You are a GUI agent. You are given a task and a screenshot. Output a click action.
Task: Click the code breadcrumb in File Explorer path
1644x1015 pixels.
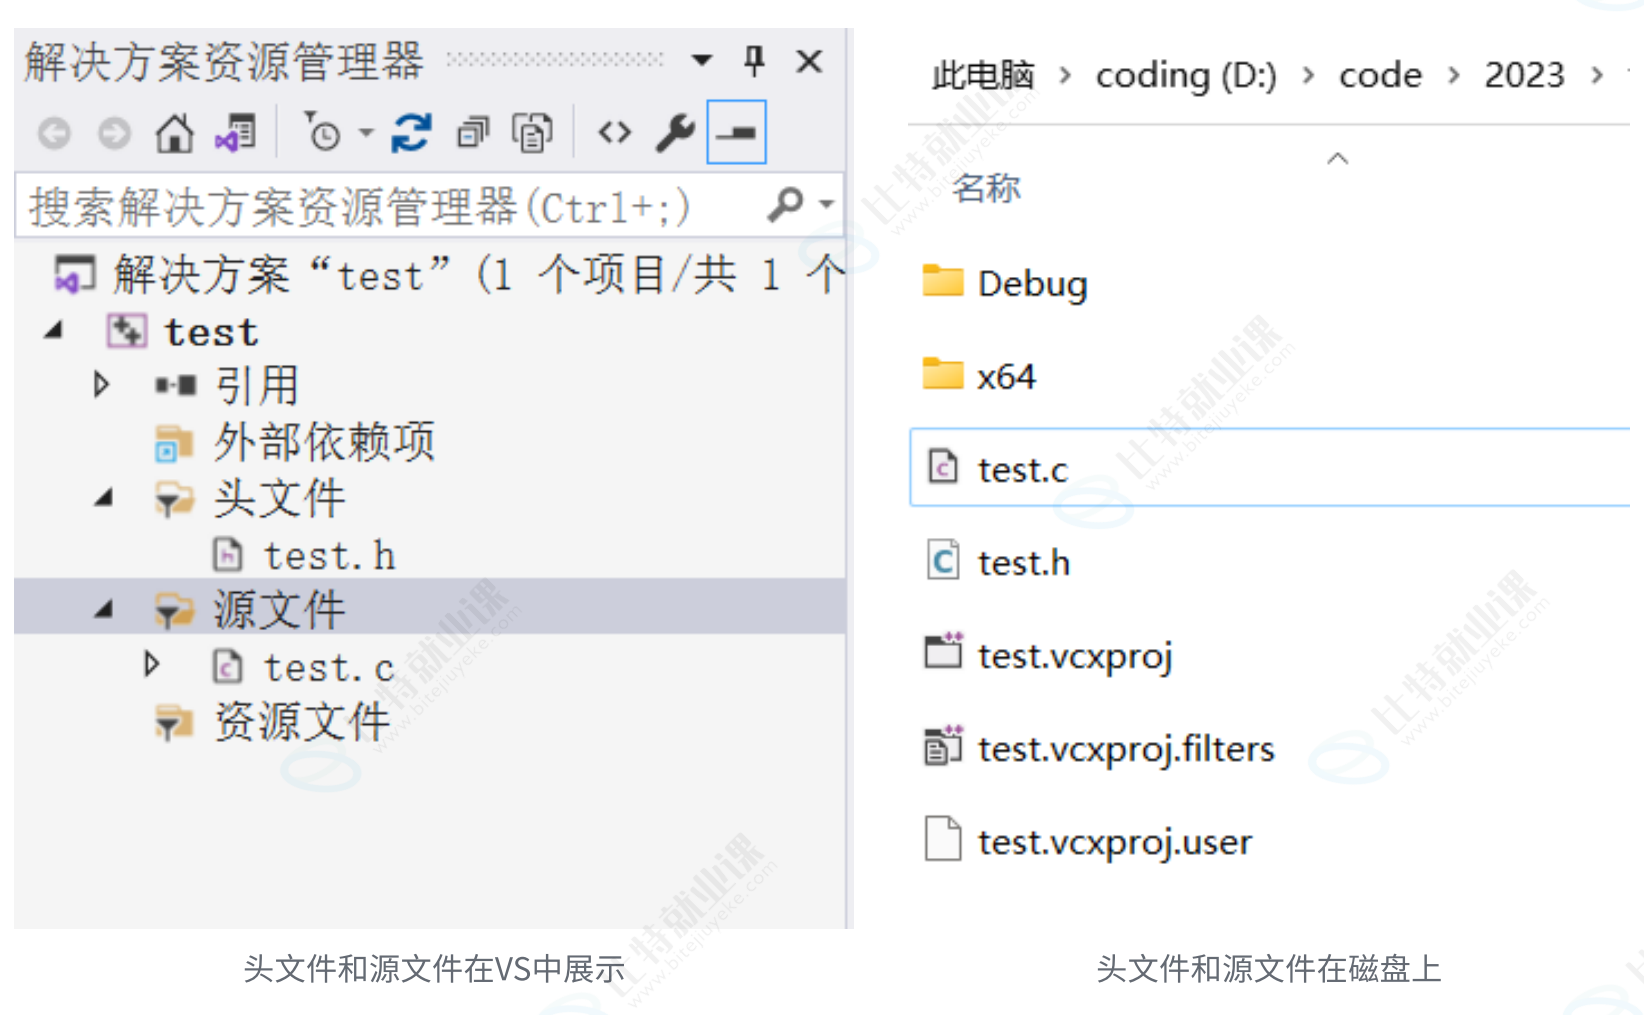tap(1379, 74)
